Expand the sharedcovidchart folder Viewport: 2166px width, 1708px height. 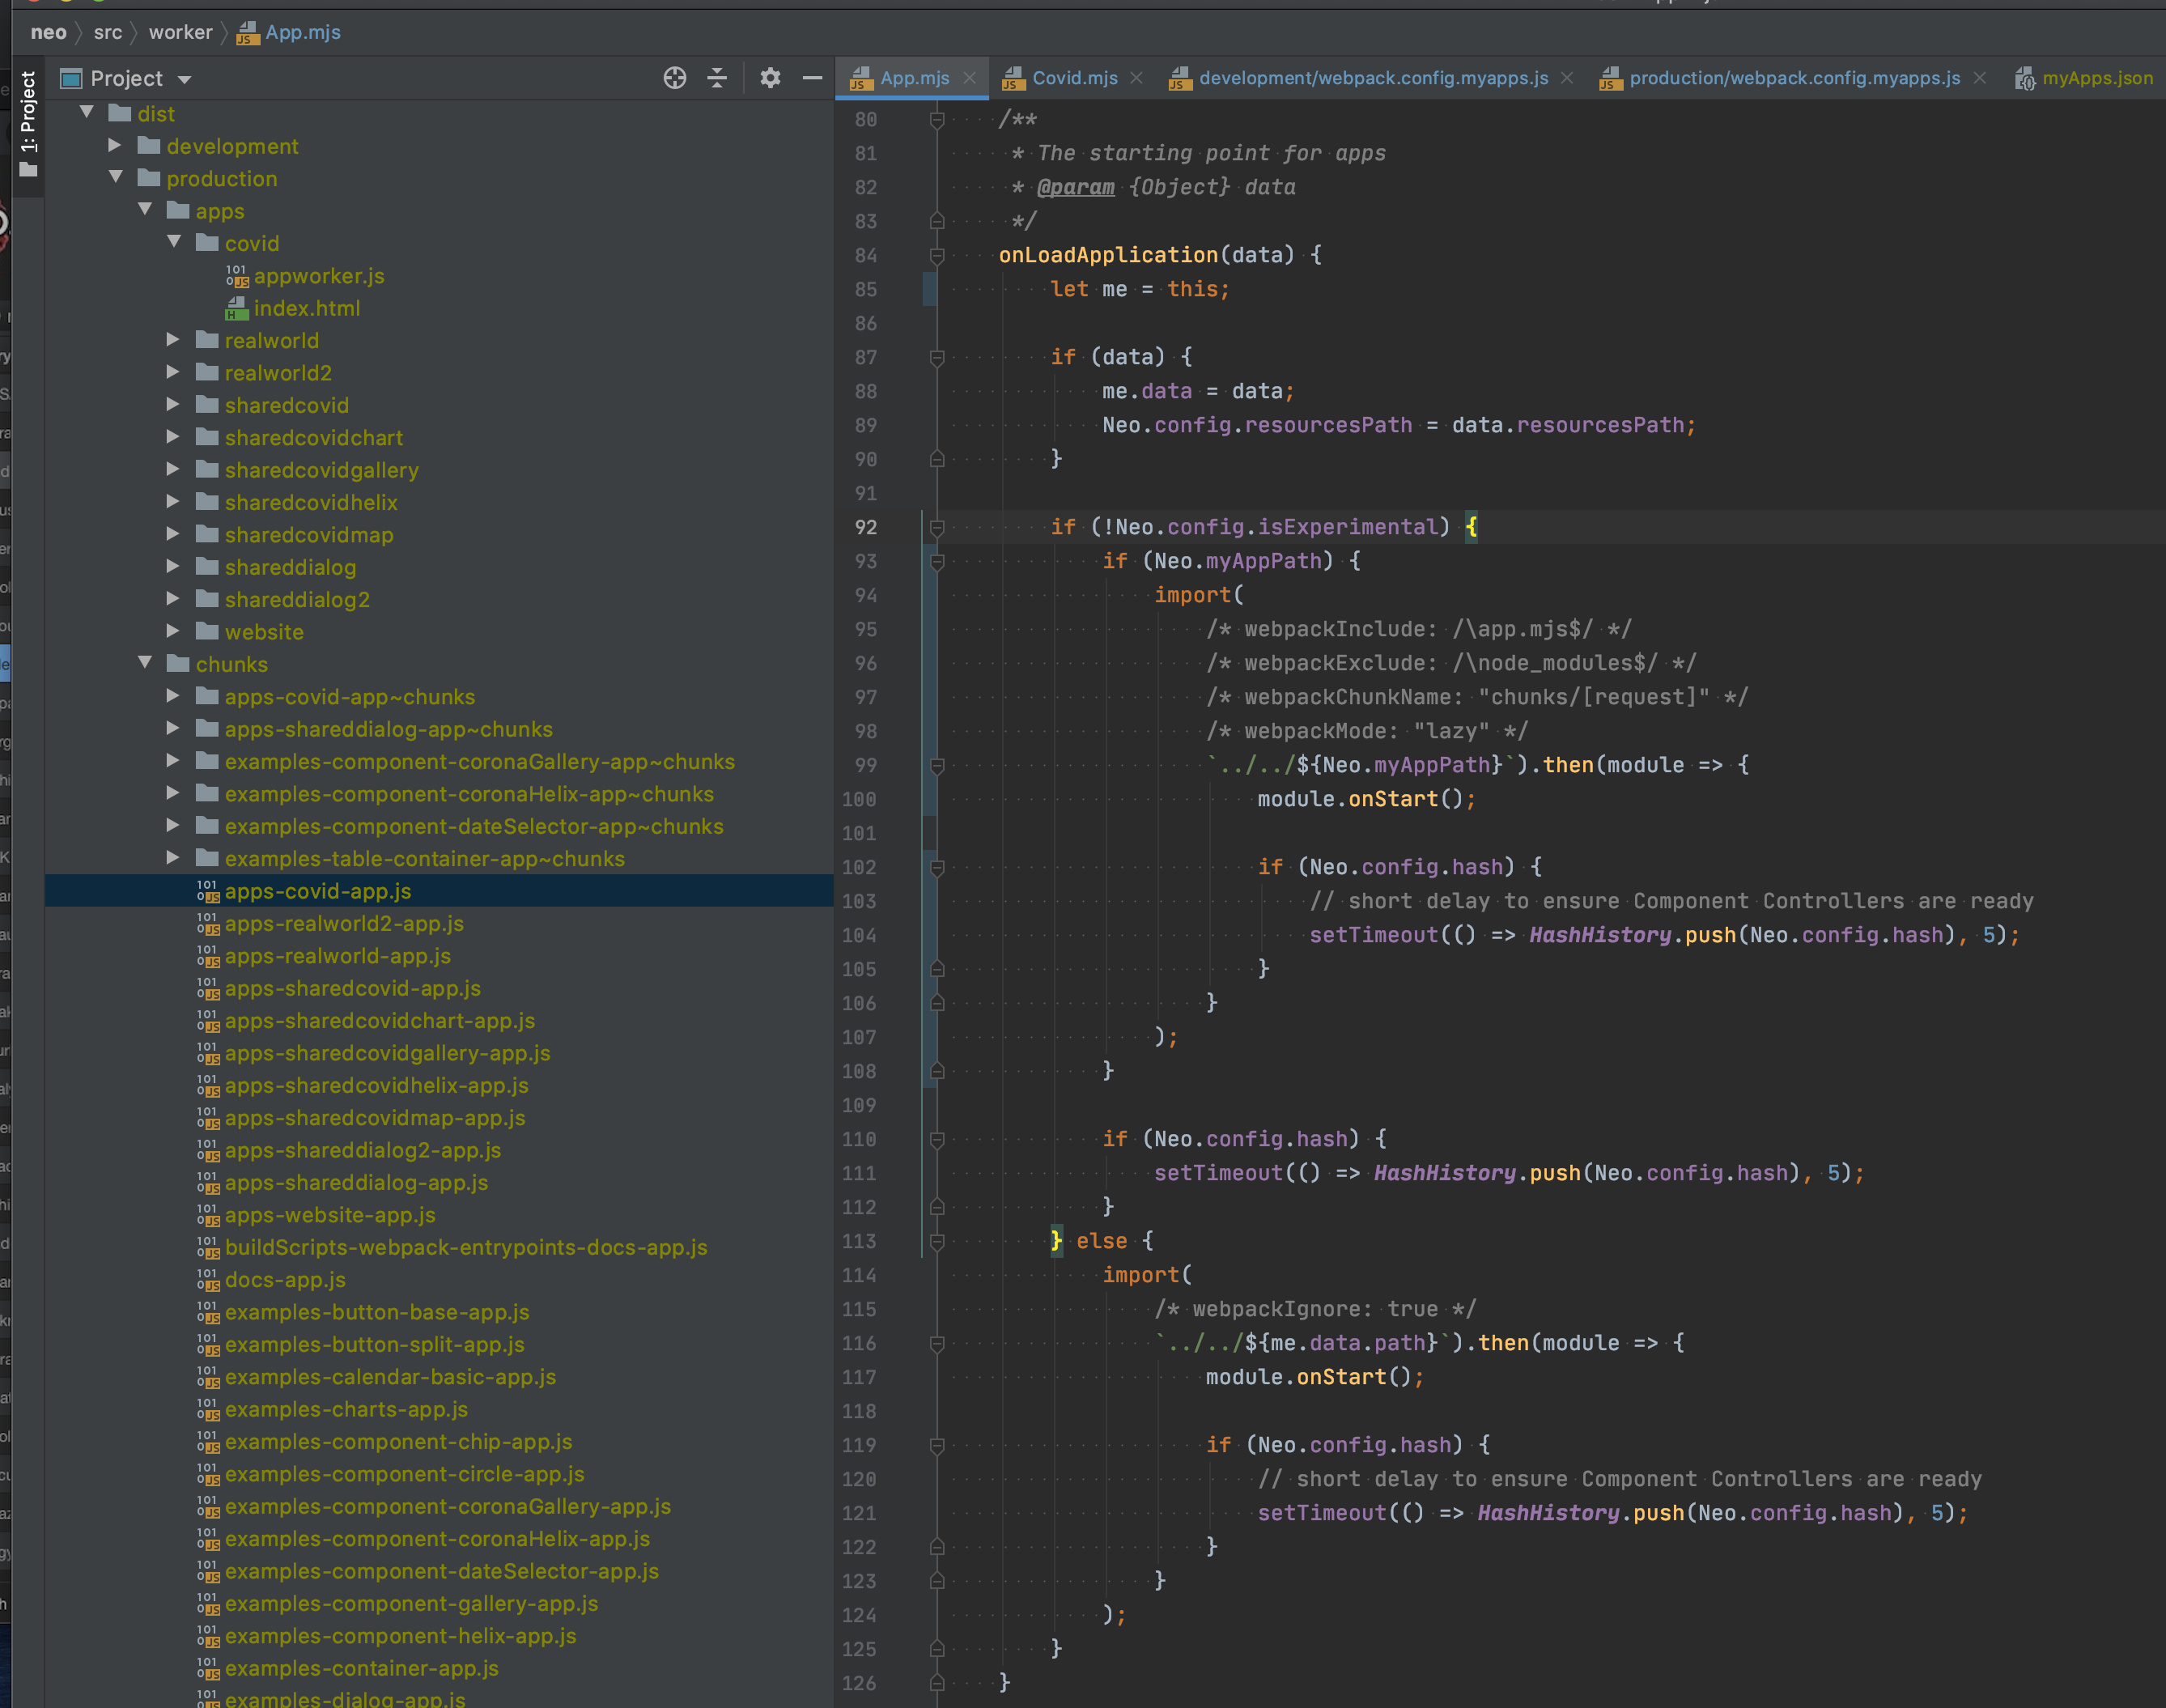(x=173, y=437)
